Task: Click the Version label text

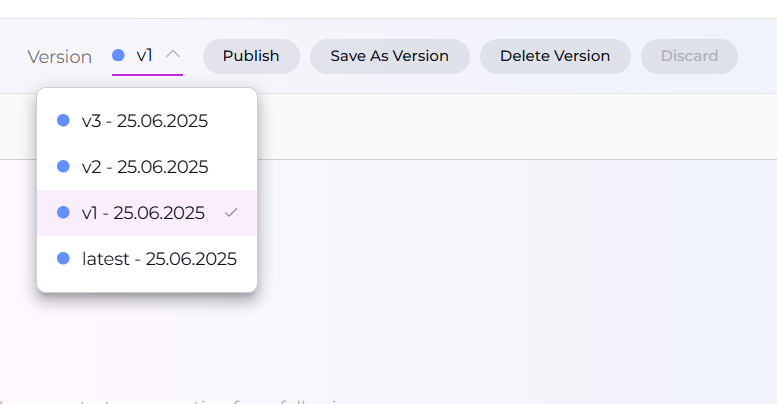Action: tap(59, 57)
